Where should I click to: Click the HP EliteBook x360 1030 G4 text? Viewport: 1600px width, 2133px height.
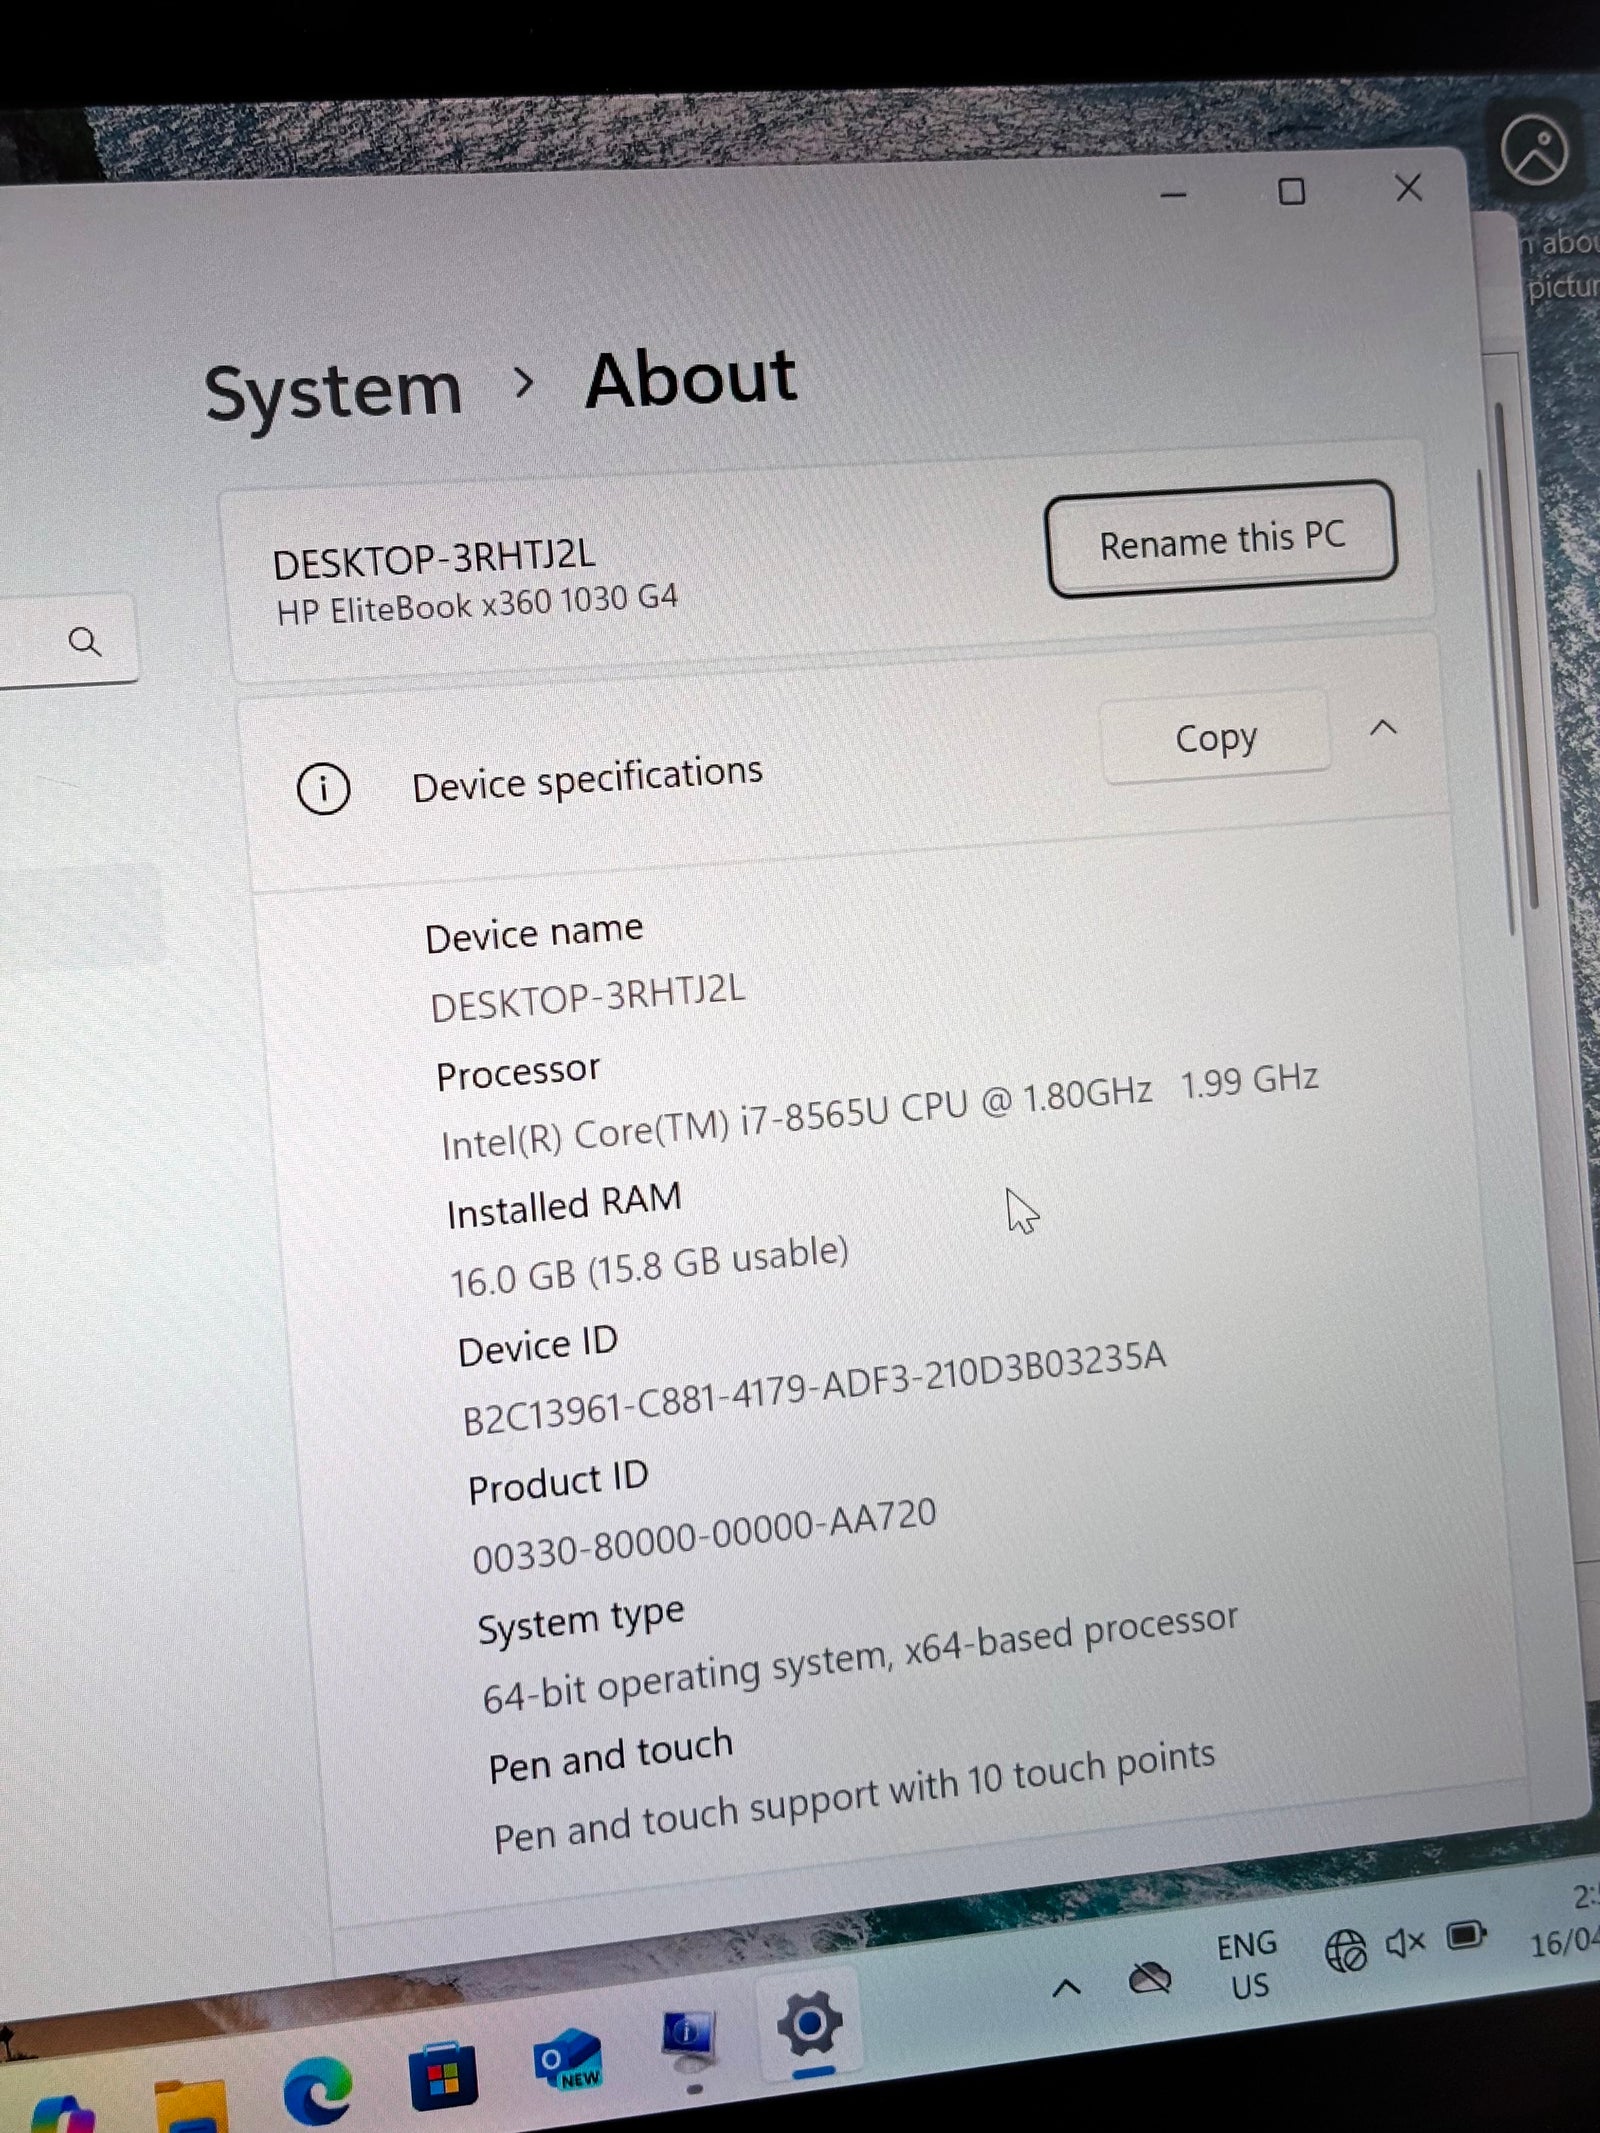point(477,606)
